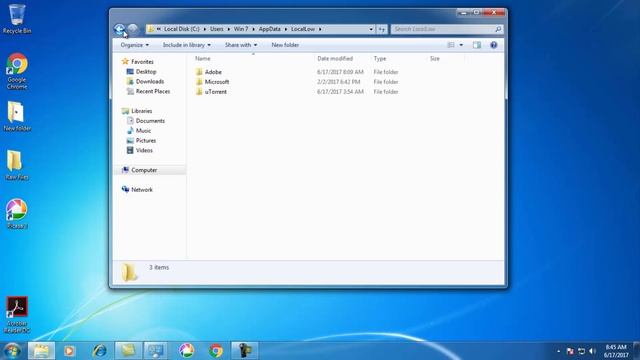Select New folder desktop icon
The height and width of the screenshot is (360, 640).
tap(17, 116)
